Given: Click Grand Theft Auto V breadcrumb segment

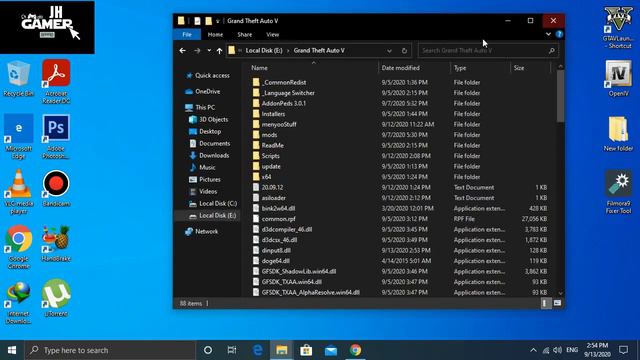Looking at the screenshot, I should tap(319, 51).
